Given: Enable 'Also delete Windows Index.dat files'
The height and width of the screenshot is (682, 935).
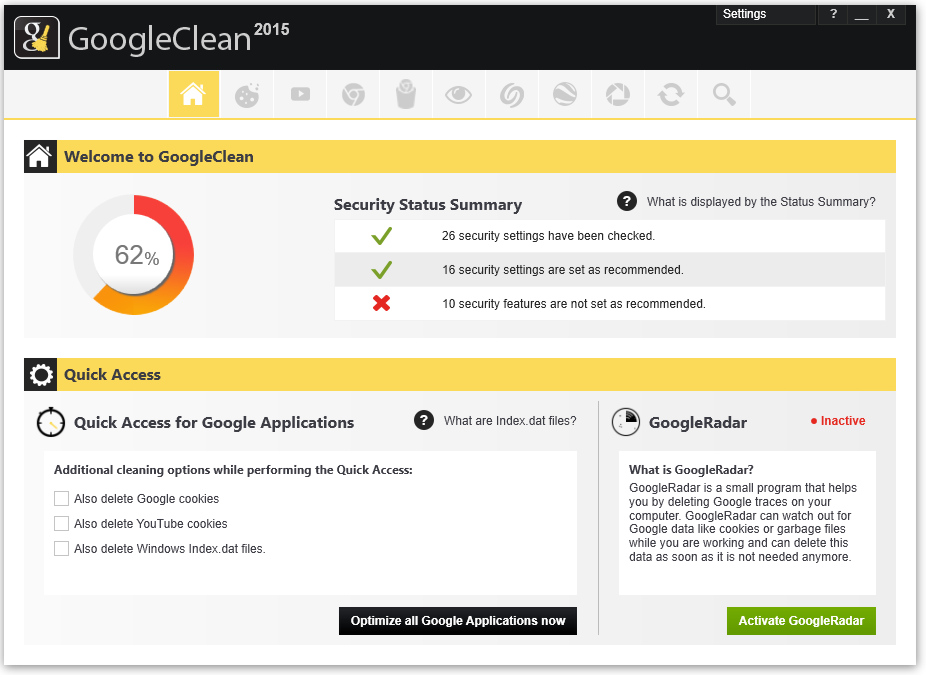Looking at the screenshot, I should click(61, 548).
